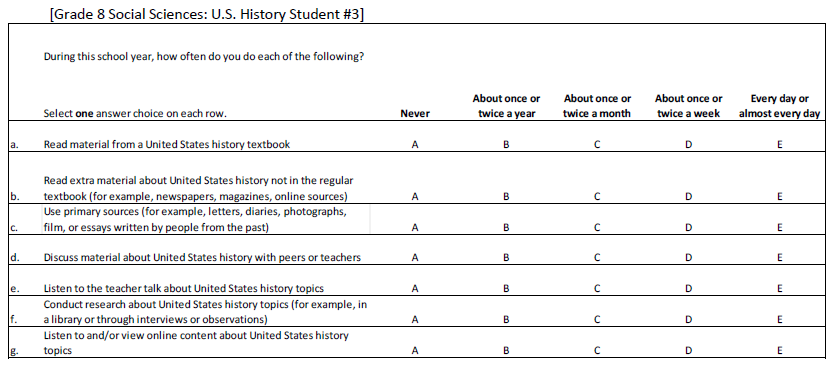836x370 pixels.
Task: Pick option B for reading extra material
Action: (506, 196)
